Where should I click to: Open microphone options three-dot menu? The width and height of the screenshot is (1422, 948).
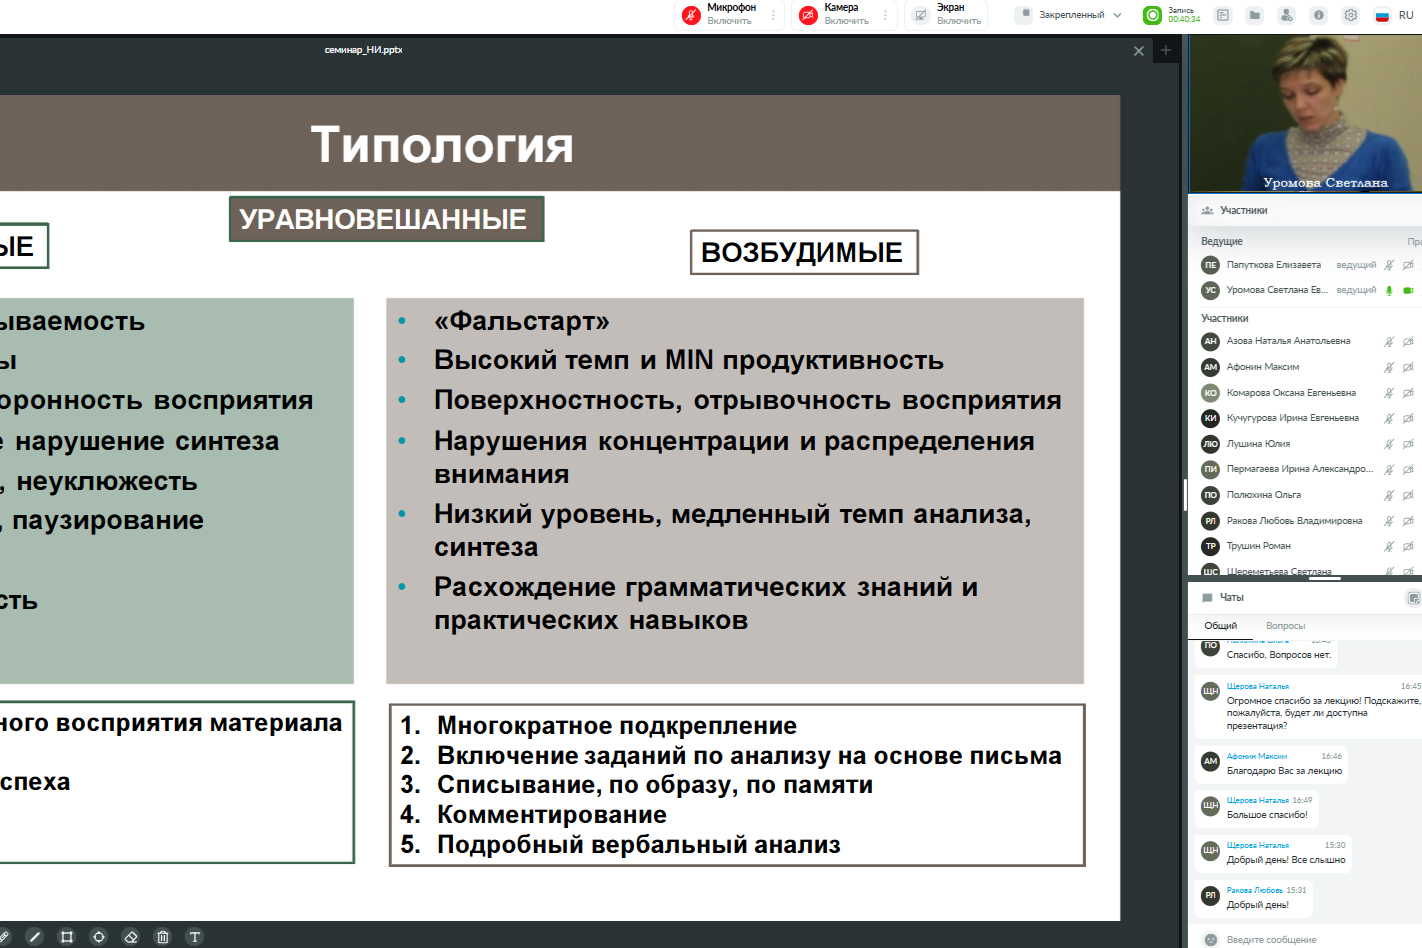point(773,15)
